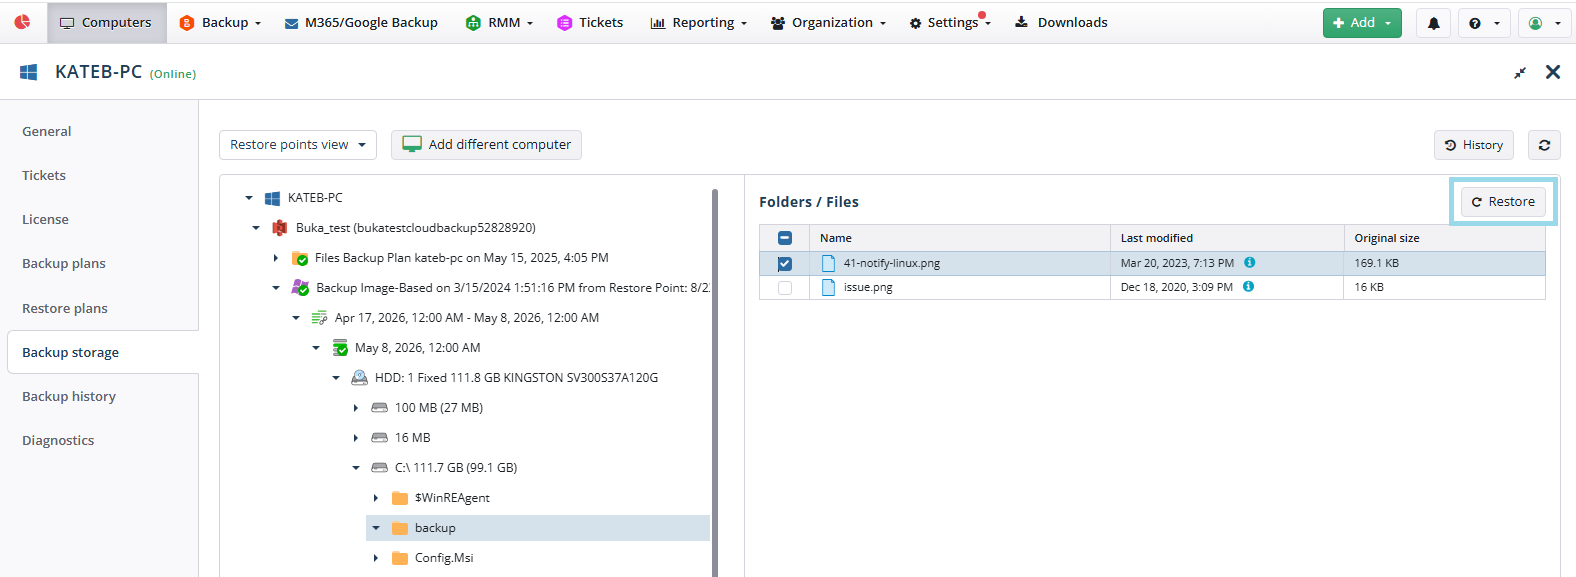Open the green Add dropdown

click(1362, 23)
